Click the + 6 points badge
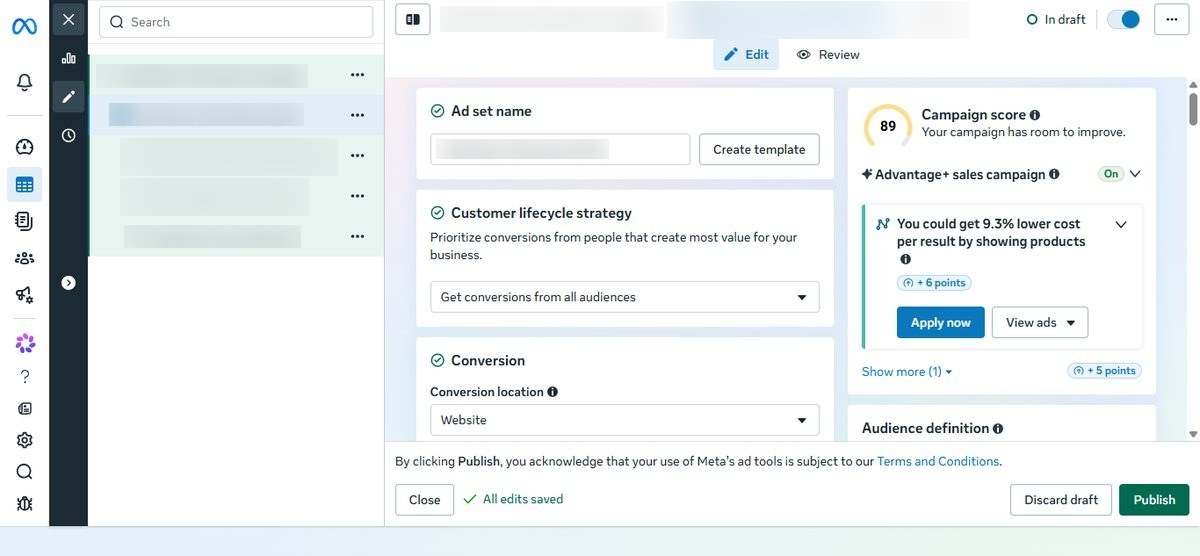 [934, 283]
